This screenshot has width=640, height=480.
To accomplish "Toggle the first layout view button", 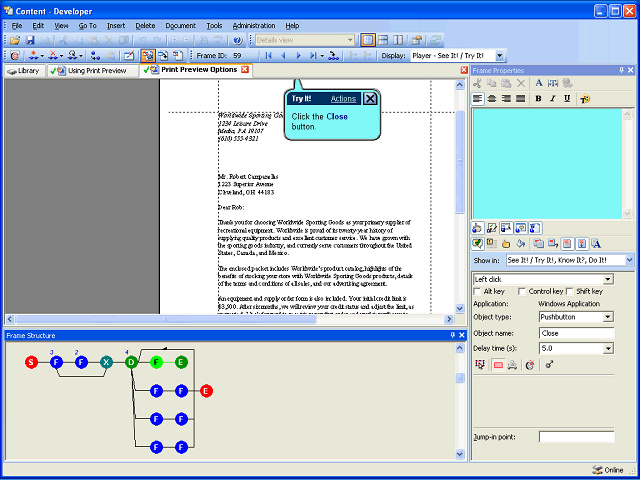I will pyautogui.click(x=368, y=40).
